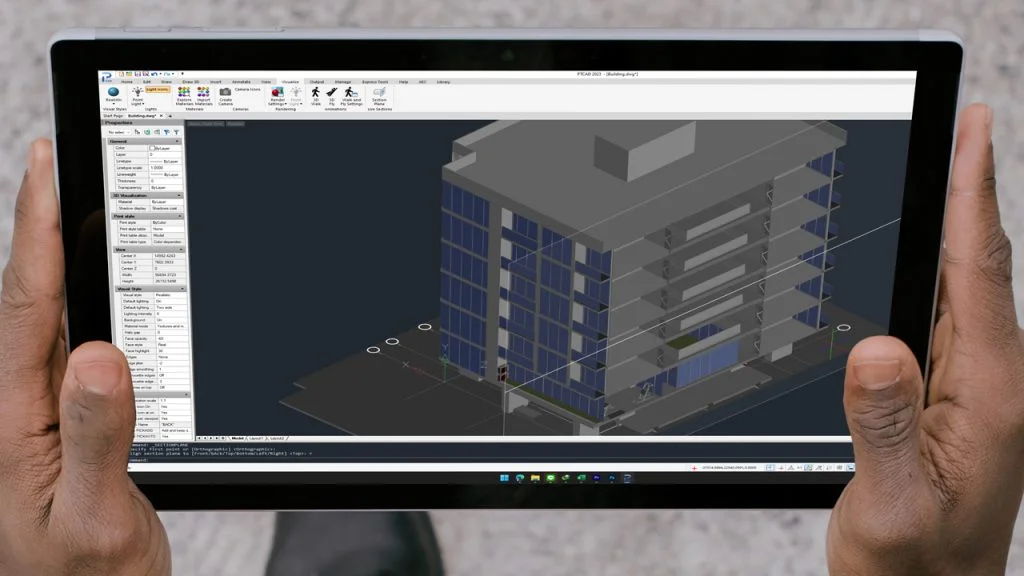The height and width of the screenshot is (576, 1024).
Task: Click the Transparency ByLayer field
Action: click(167, 187)
